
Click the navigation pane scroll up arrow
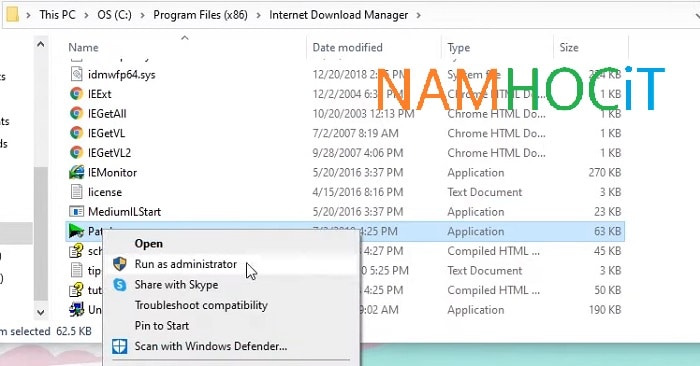point(41,44)
